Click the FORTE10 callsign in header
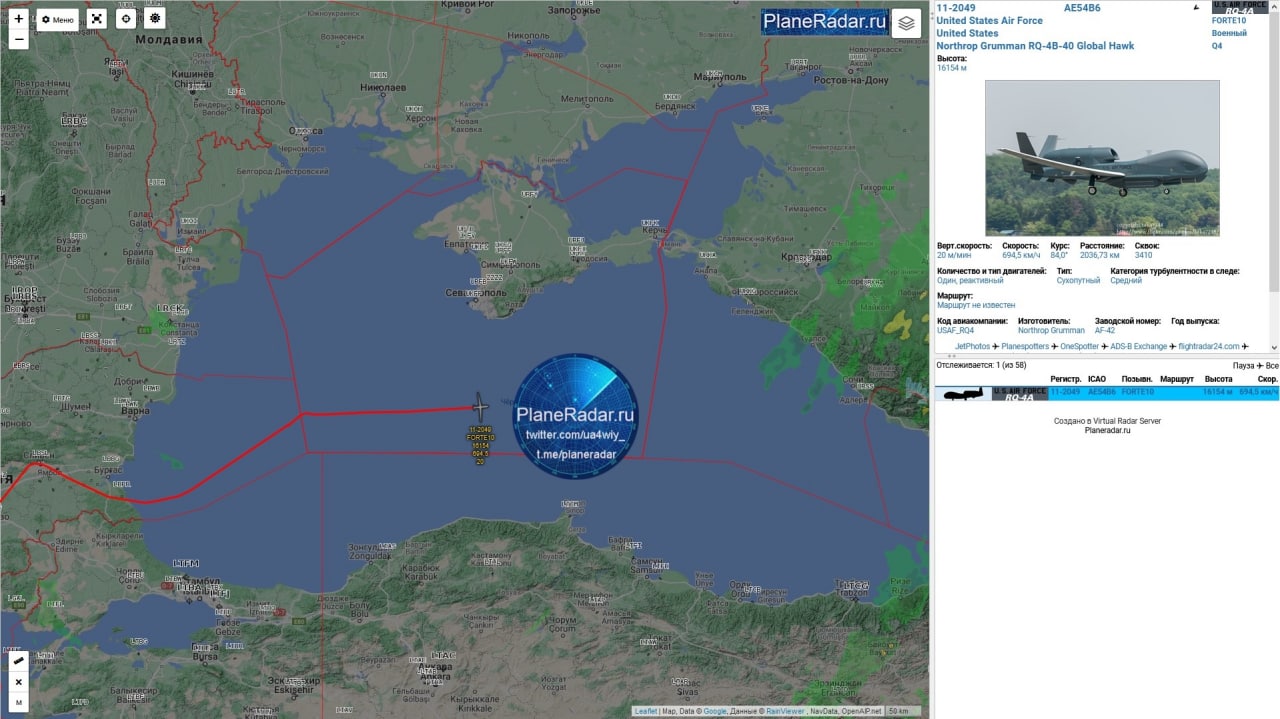The image size is (1280, 719). [x=1229, y=20]
